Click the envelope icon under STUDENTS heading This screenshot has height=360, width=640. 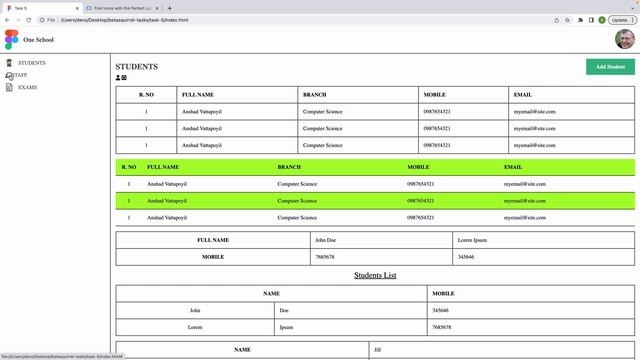(124, 78)
